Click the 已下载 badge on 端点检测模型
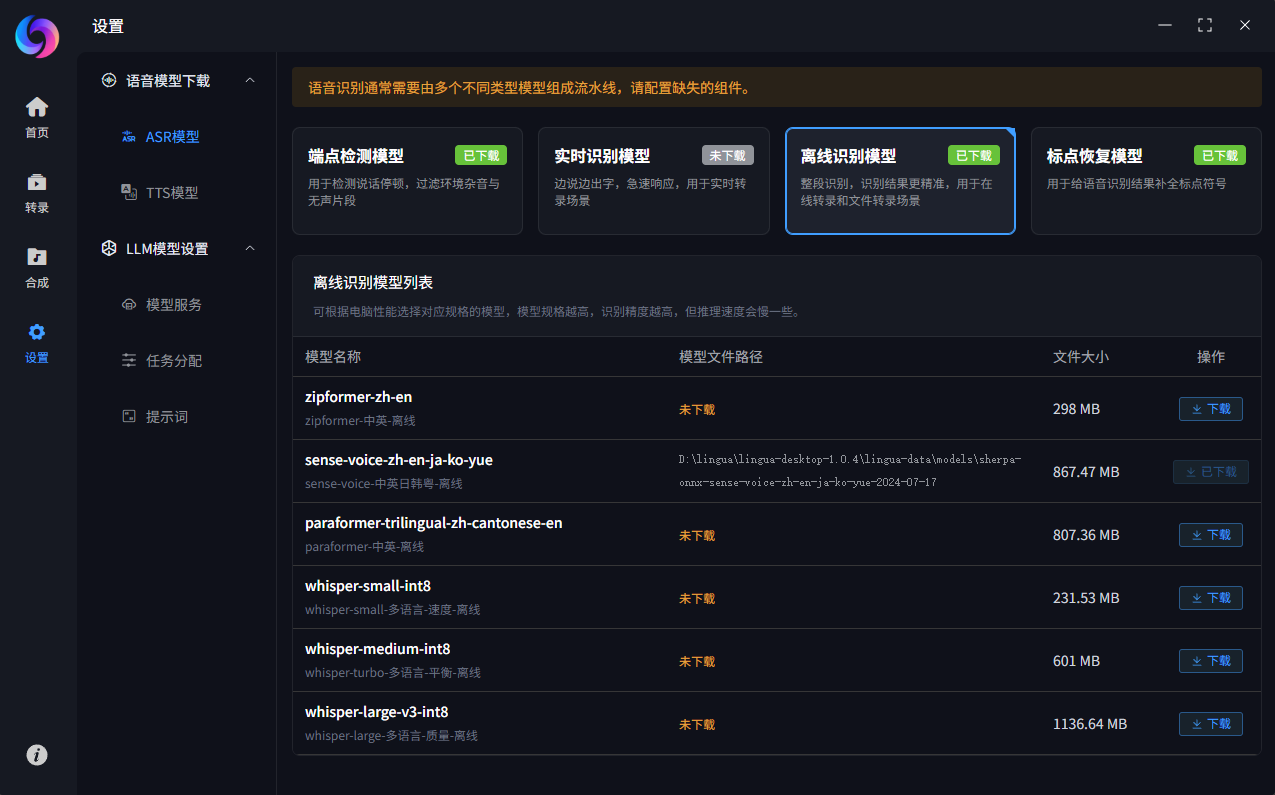Image resolution: width=1275 pixels, height=795 pixels. point(481,155)
